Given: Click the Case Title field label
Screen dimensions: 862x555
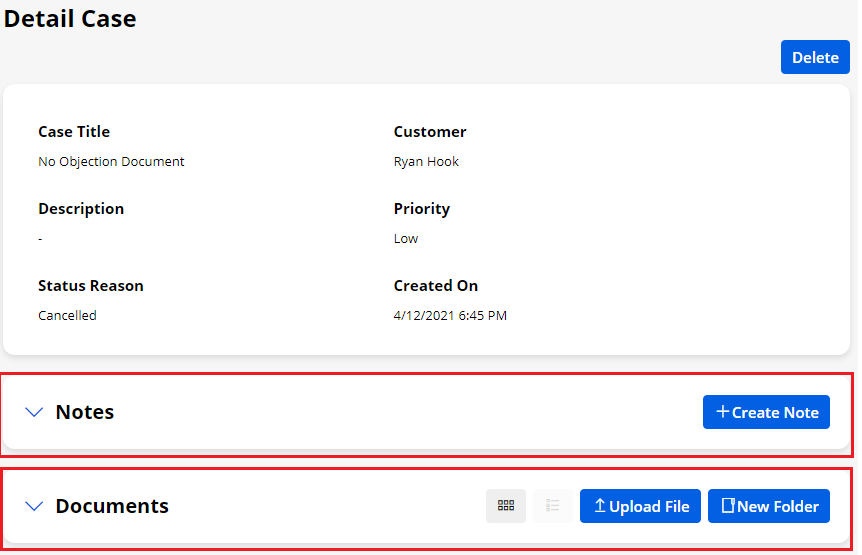Looking at the screenshot, I should coord(74,132).
